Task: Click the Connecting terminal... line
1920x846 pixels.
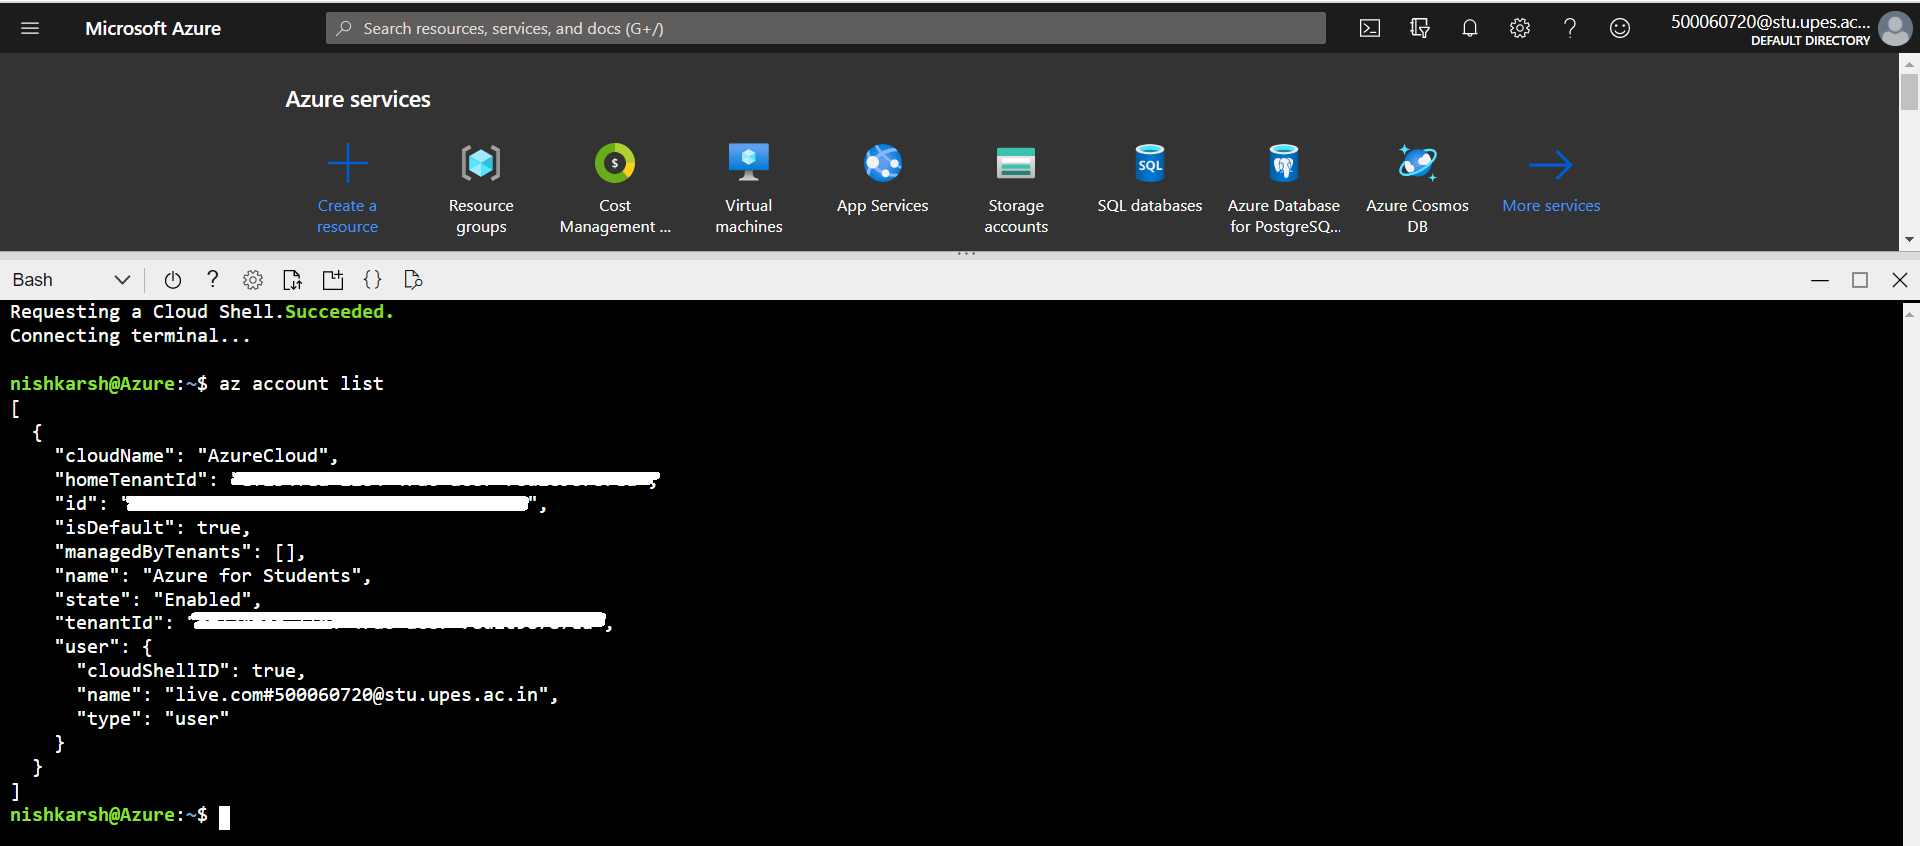Action: [x=130, y=336]
